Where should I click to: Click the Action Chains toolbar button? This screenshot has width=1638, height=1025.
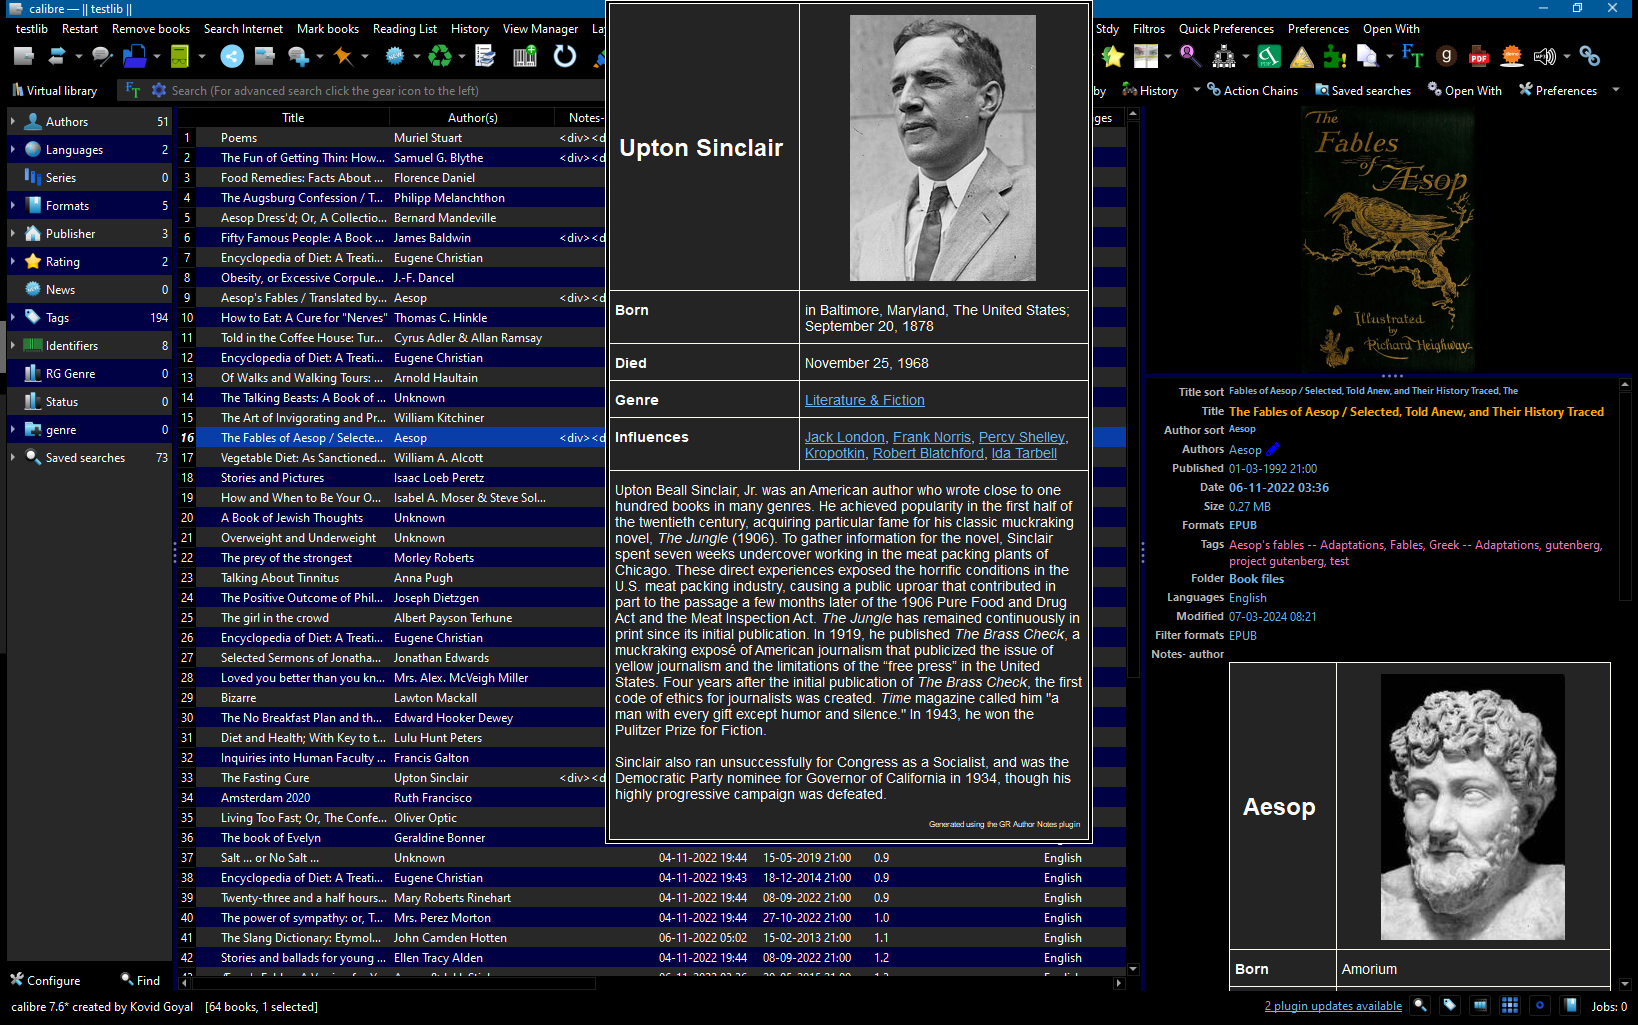click(x=1253, y=90)
